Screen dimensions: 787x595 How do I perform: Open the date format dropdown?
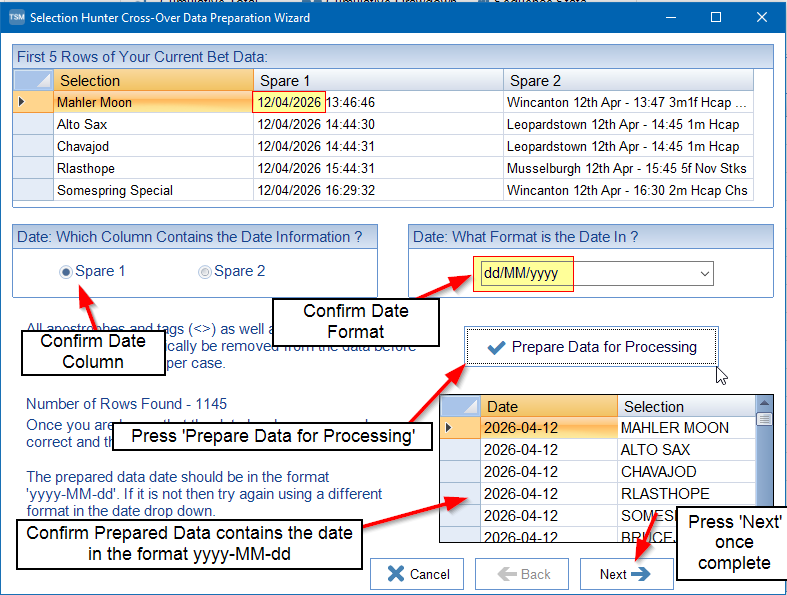pos(704,274)
